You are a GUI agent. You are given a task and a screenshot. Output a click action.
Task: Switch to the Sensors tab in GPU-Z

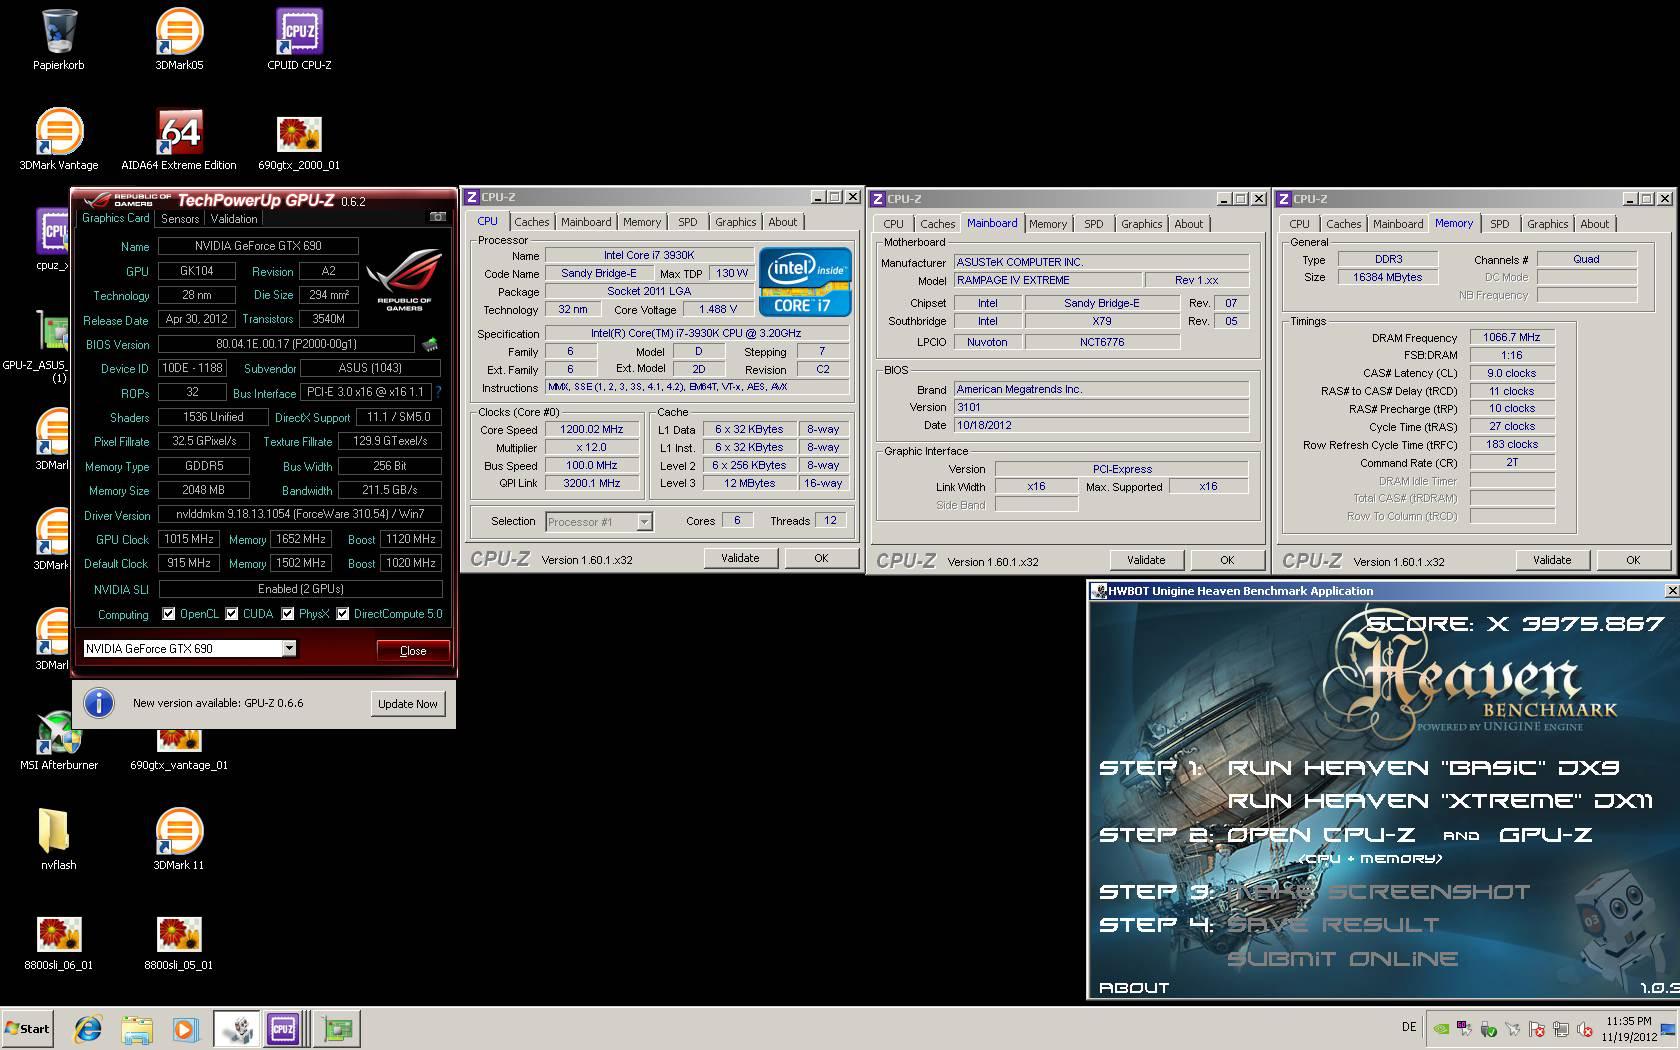pyautogui.click(x=180, y=219)
